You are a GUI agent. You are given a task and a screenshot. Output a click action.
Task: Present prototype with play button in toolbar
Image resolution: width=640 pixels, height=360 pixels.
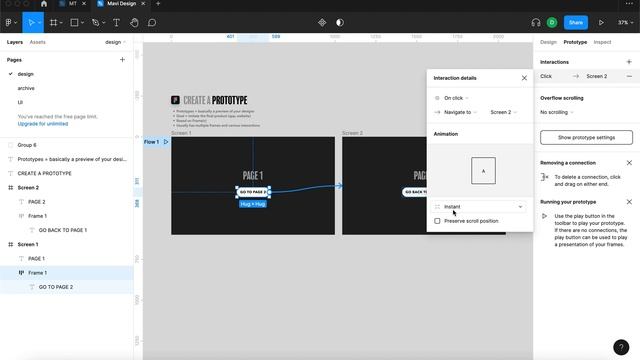coord(601,22)
